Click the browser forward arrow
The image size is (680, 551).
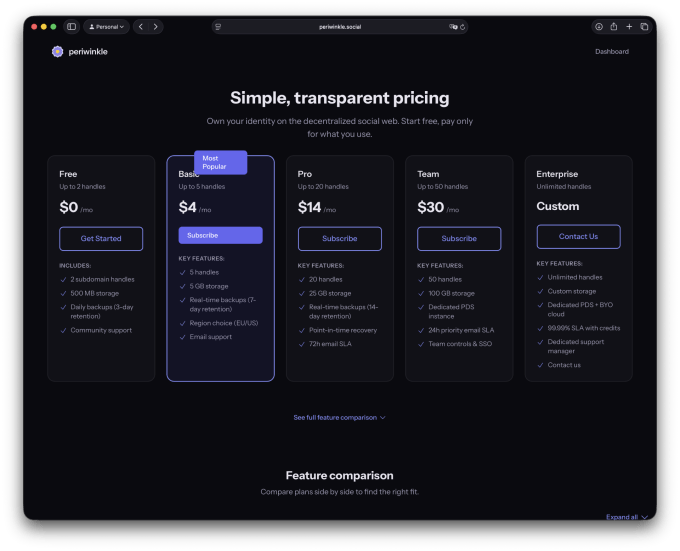tap(156, 27)
